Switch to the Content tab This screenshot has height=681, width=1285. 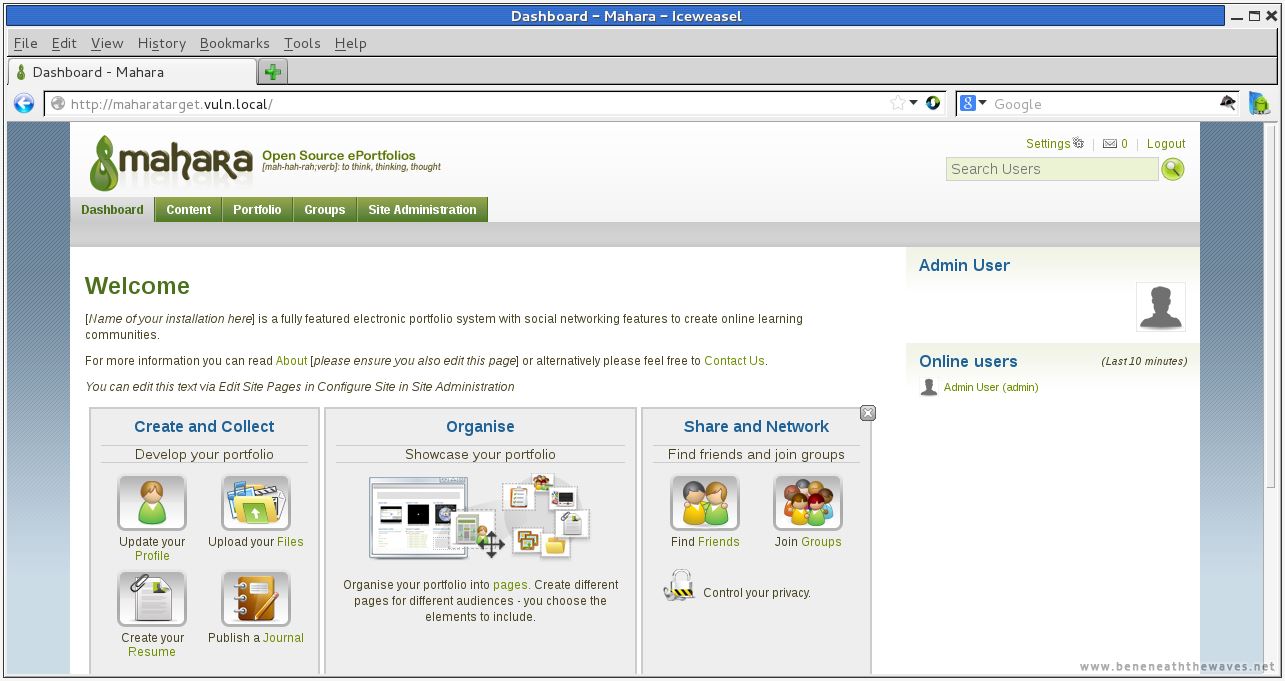188,210
